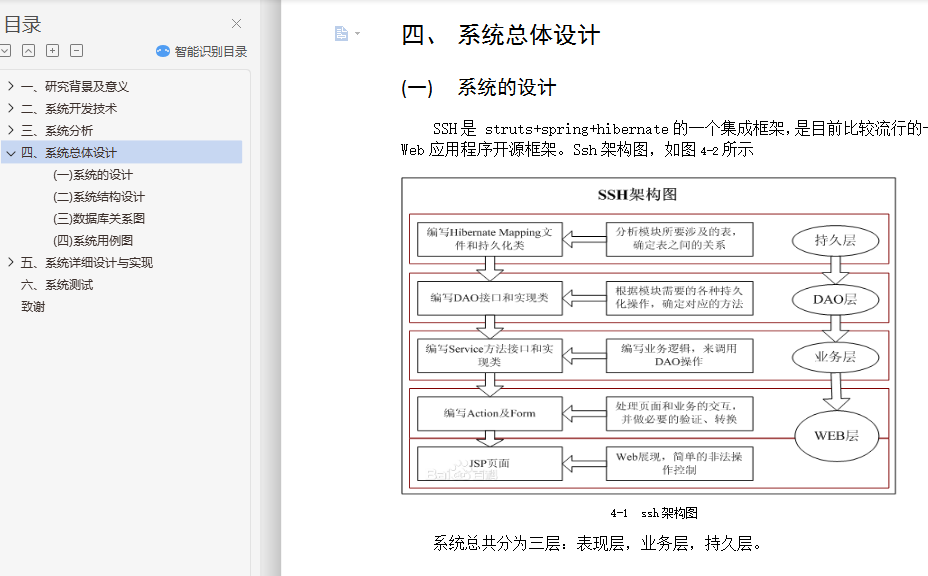This screenshot has height=576, width=928.
Task: Go to (二)系统结构设计 in outline
Action: [99, 197]
